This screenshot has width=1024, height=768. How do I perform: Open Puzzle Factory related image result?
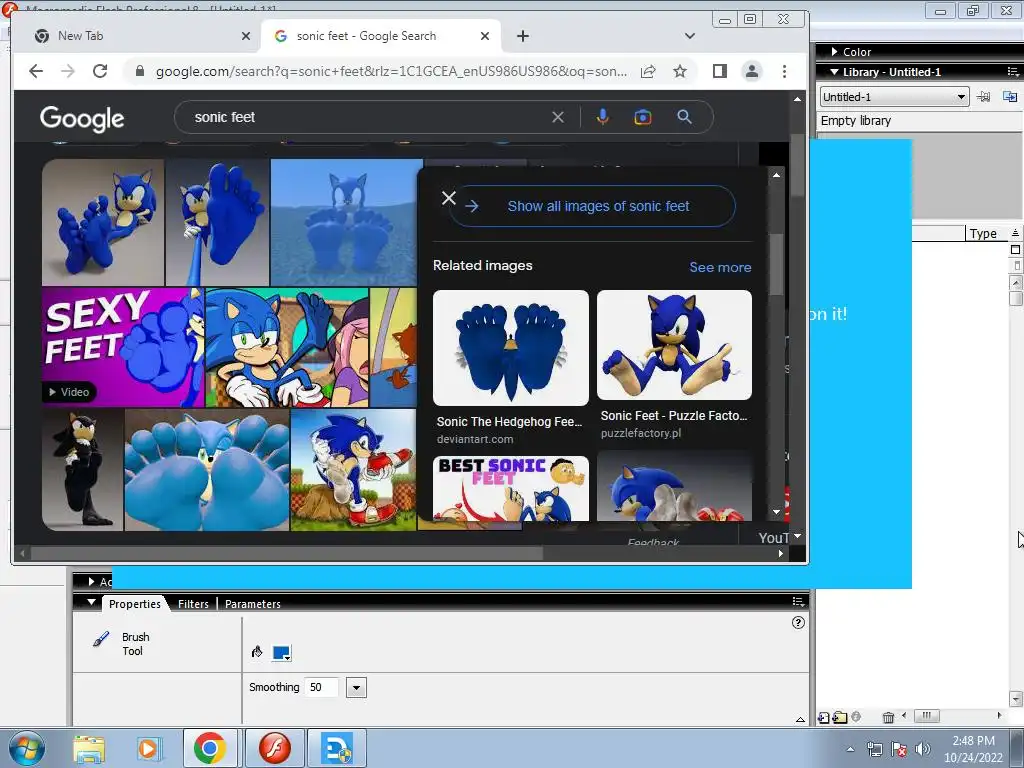pyautogui.click(x=674, y=365)
